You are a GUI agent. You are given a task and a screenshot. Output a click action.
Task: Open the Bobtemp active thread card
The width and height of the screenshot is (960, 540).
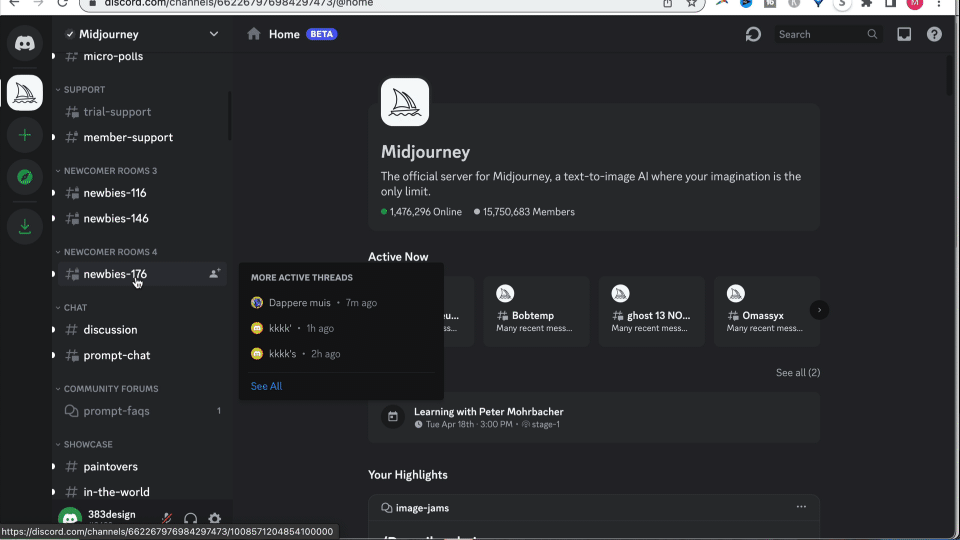(x=536, y=311)
